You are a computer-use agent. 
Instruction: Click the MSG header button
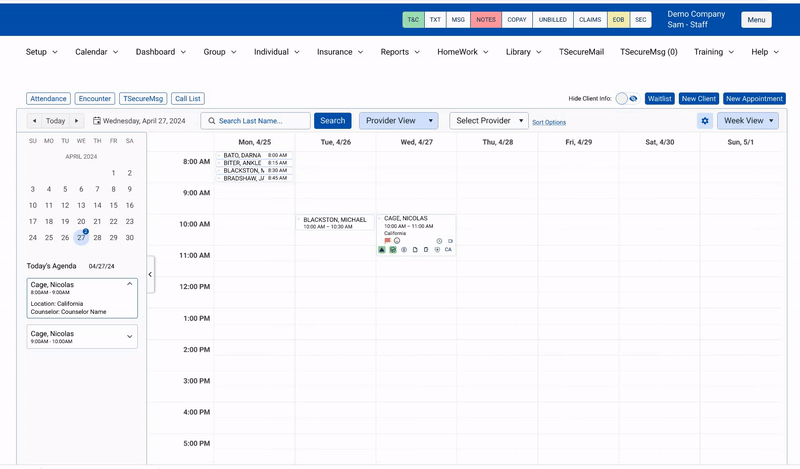[x=458, y=20]
